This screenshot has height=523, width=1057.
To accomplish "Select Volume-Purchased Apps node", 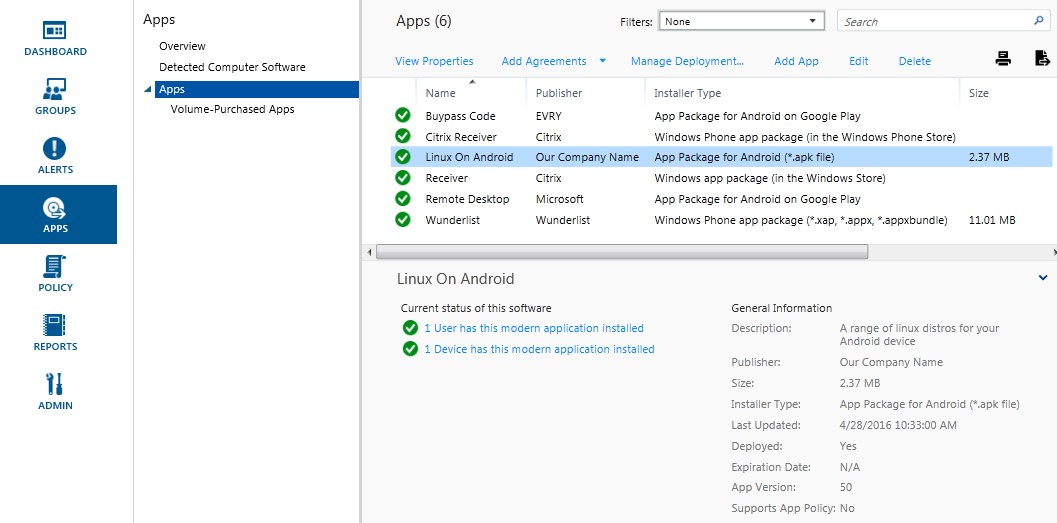I will coord(233,109).
